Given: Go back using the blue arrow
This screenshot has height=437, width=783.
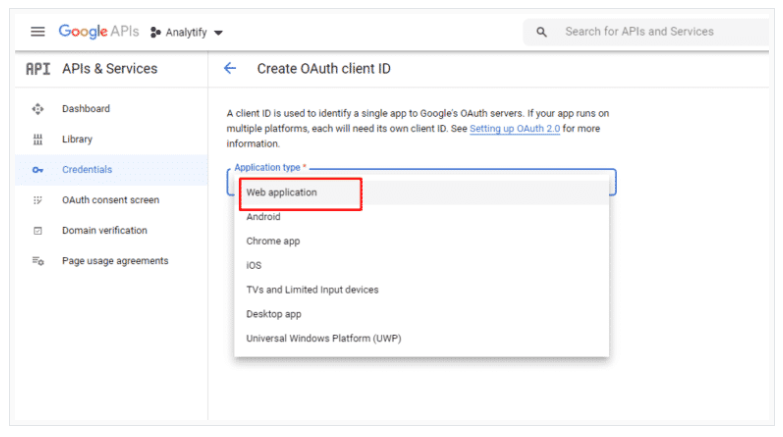Looking at the screenshot, I should point(230,68).
